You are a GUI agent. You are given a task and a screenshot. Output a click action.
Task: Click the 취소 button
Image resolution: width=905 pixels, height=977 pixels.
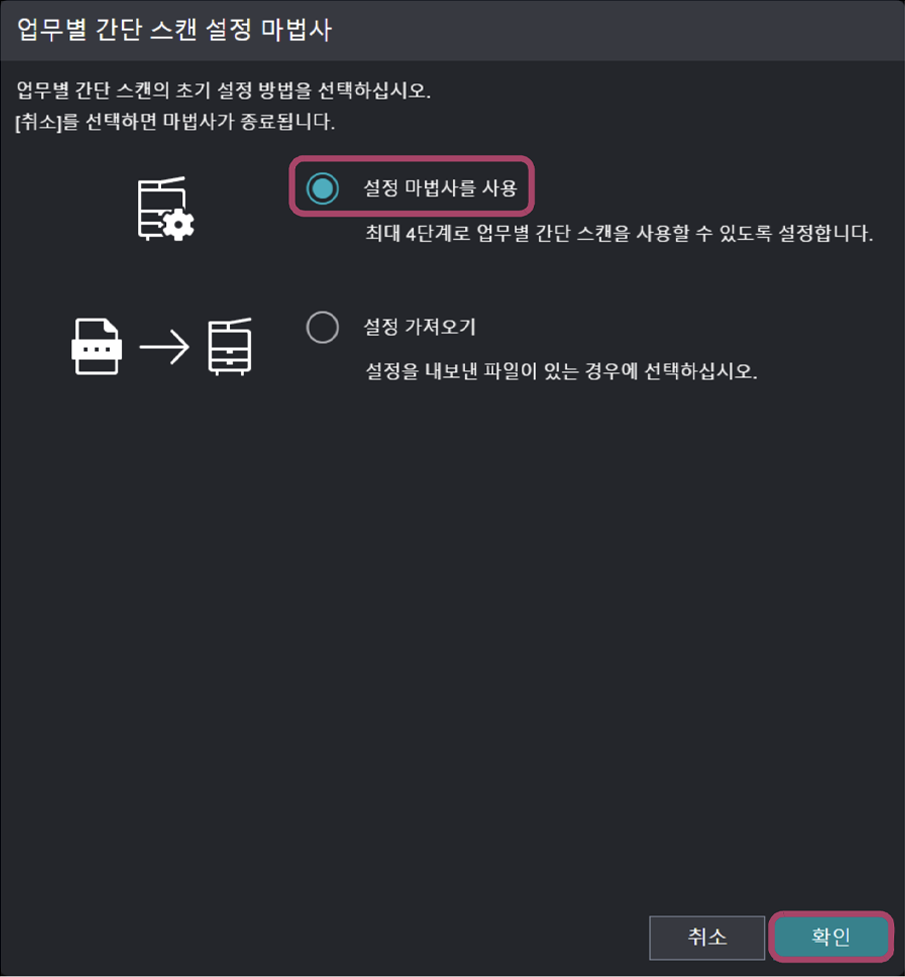point(707,937)
